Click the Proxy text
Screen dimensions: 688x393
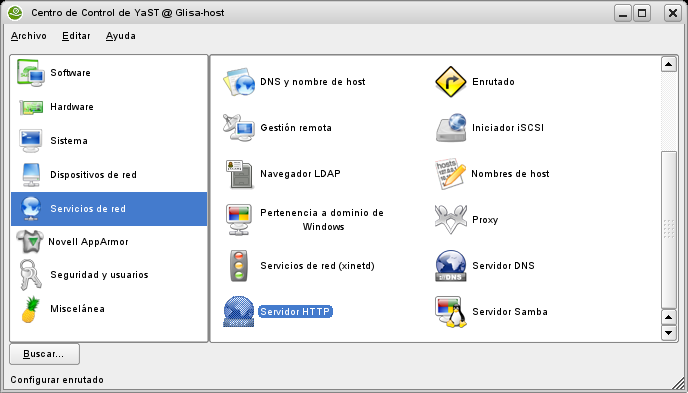pyautogui.click(x=485, y=220)
